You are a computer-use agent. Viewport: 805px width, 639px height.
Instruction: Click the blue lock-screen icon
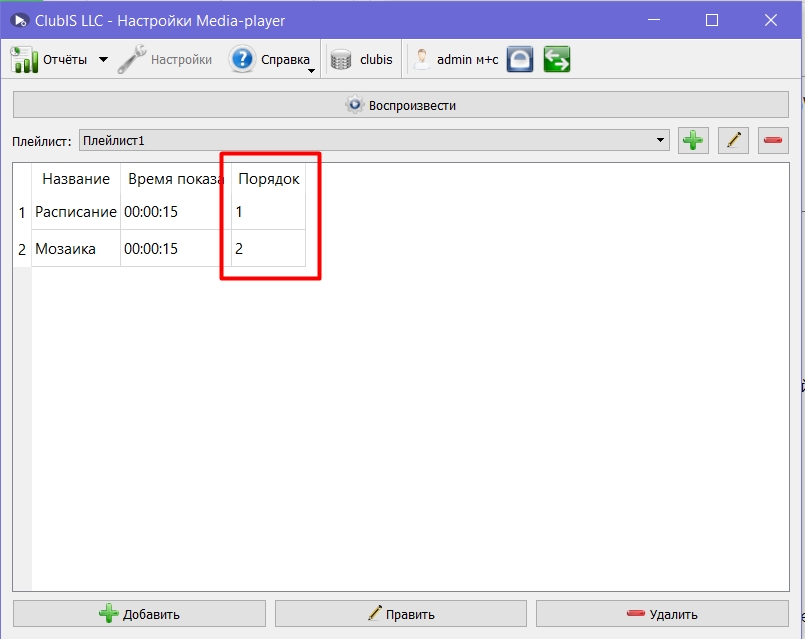520,60
